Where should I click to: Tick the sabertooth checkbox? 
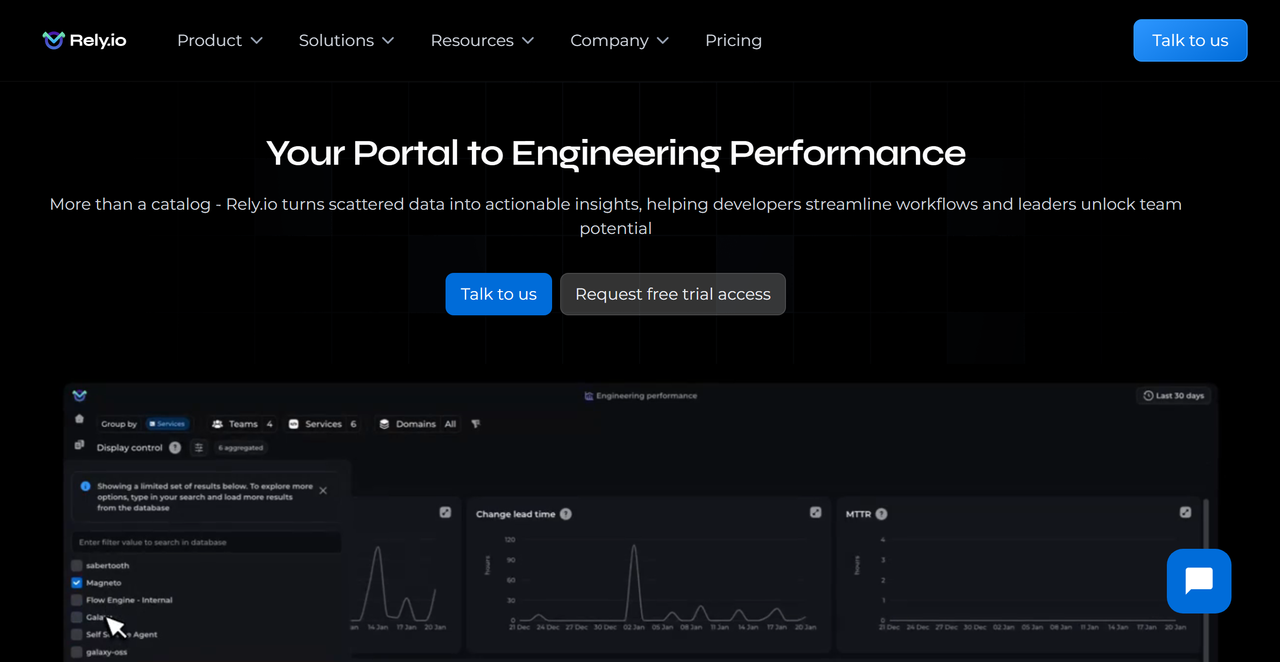(x=77, y=566)
